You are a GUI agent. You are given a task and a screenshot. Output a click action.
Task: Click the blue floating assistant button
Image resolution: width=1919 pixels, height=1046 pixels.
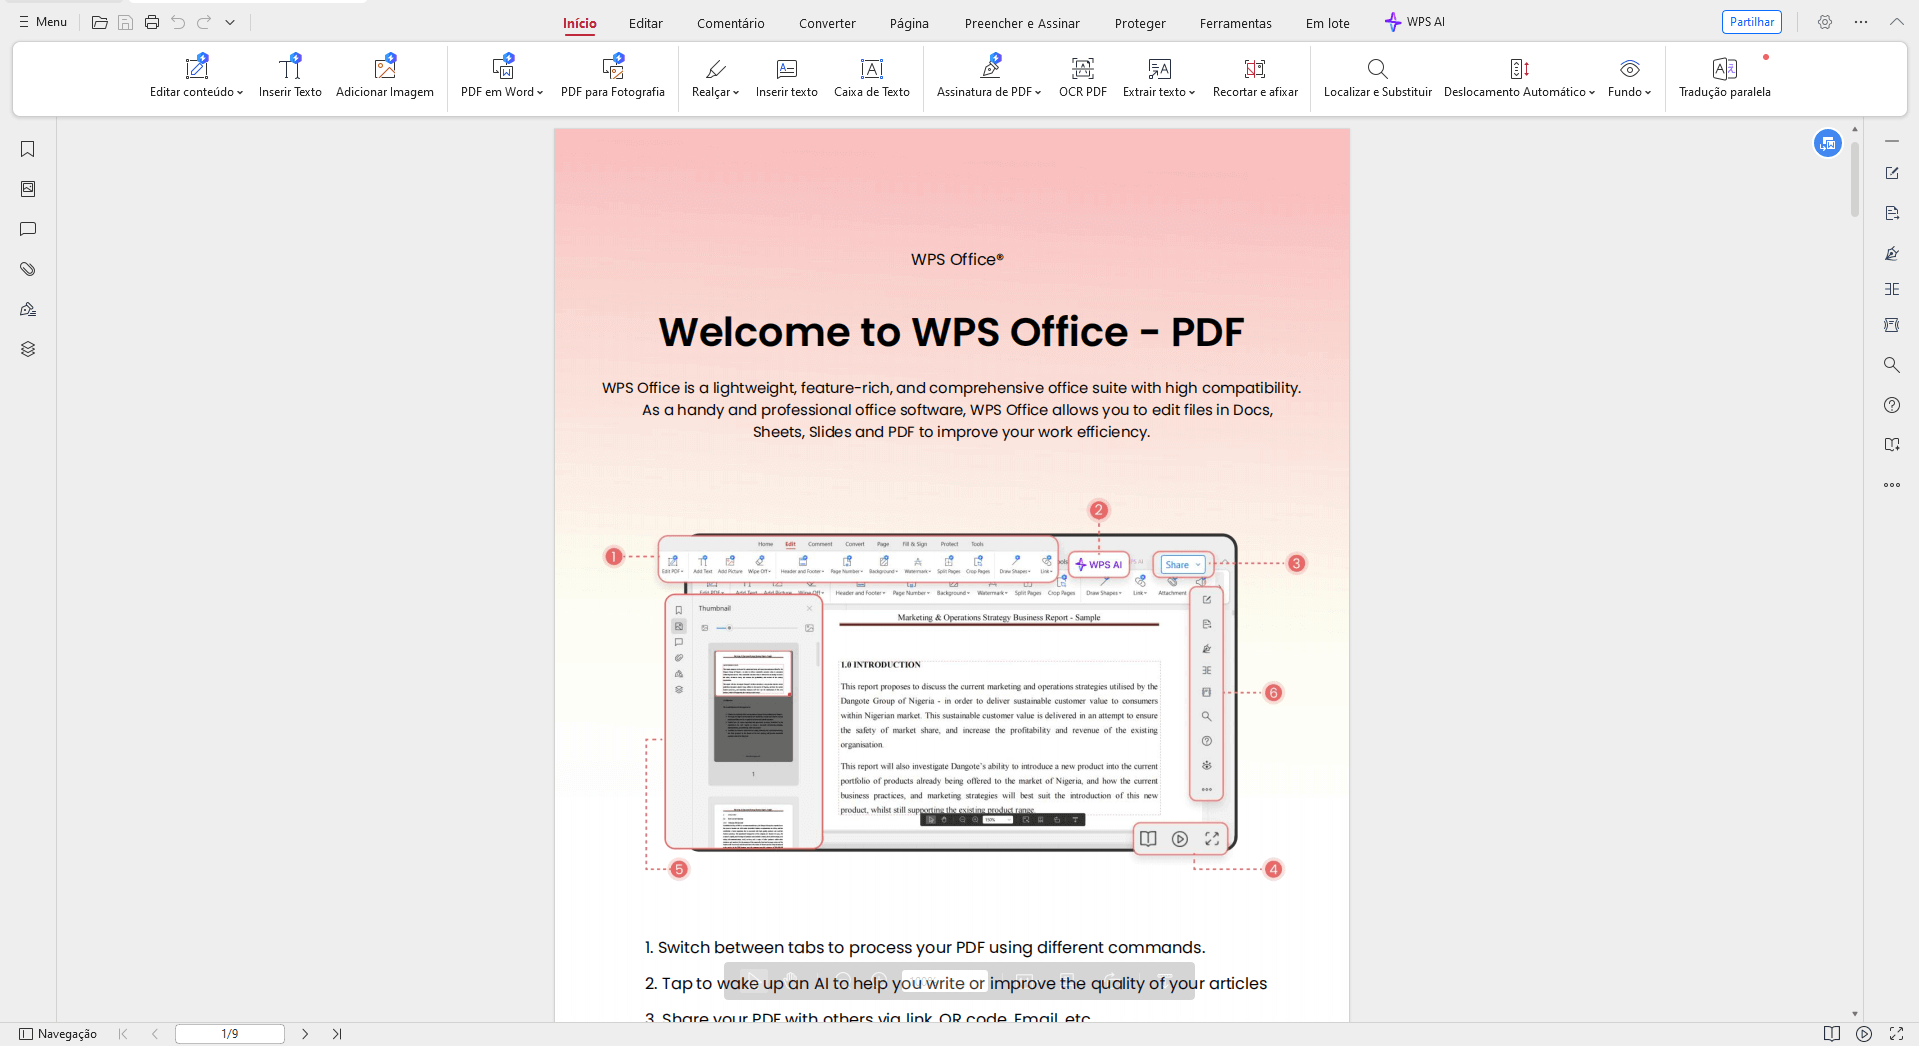(1828, 143)
